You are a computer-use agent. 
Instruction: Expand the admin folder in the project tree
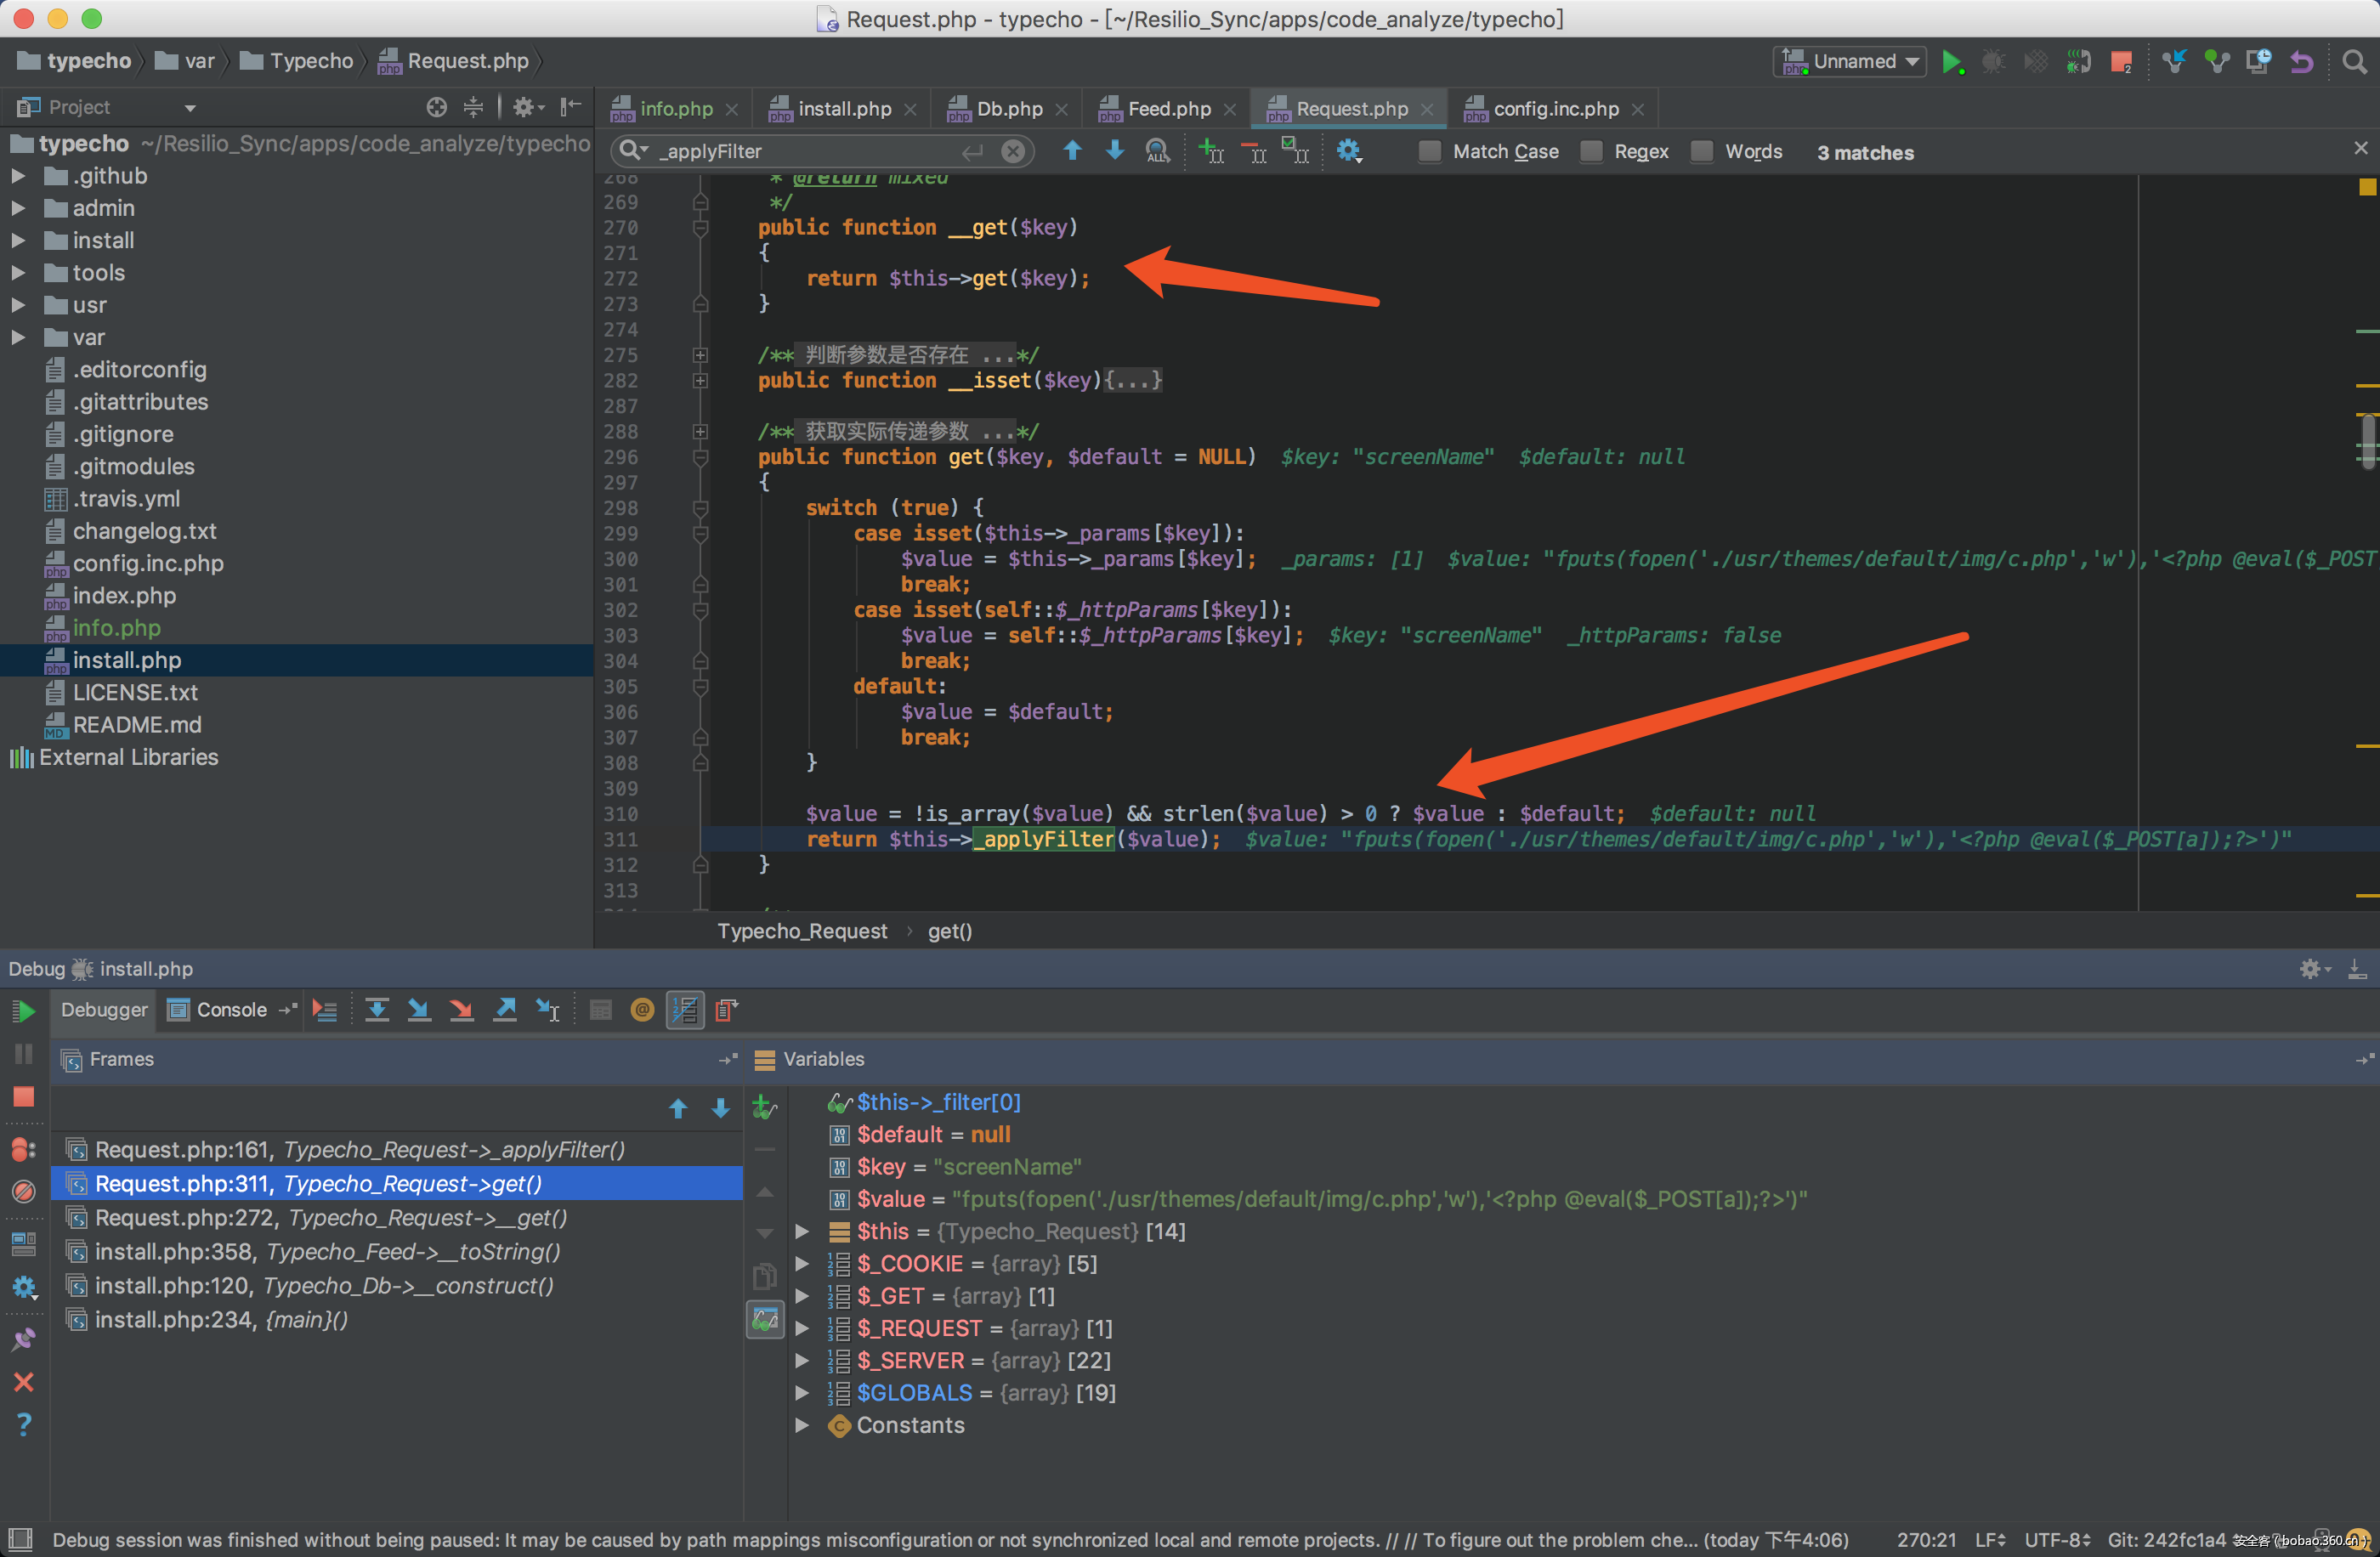pos(18,208)
